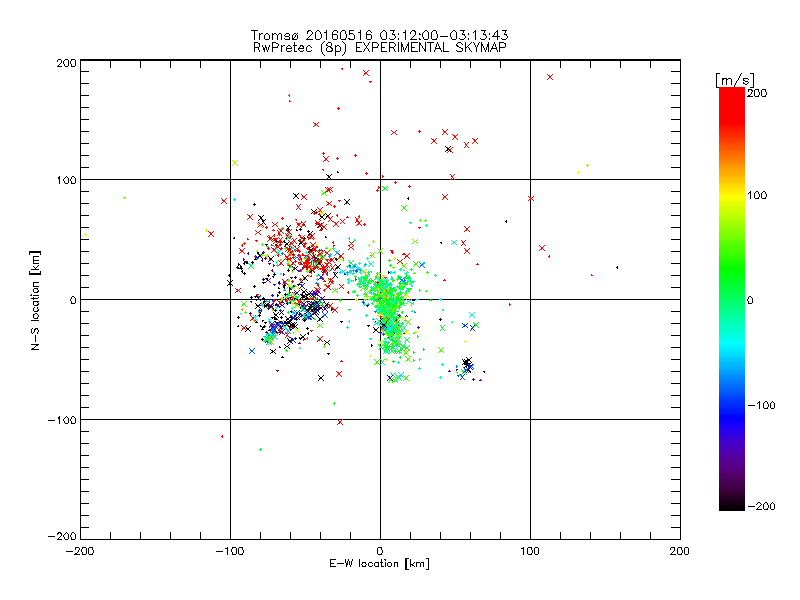Click the y-axis tick label '0'

click(x=73, y=300)
